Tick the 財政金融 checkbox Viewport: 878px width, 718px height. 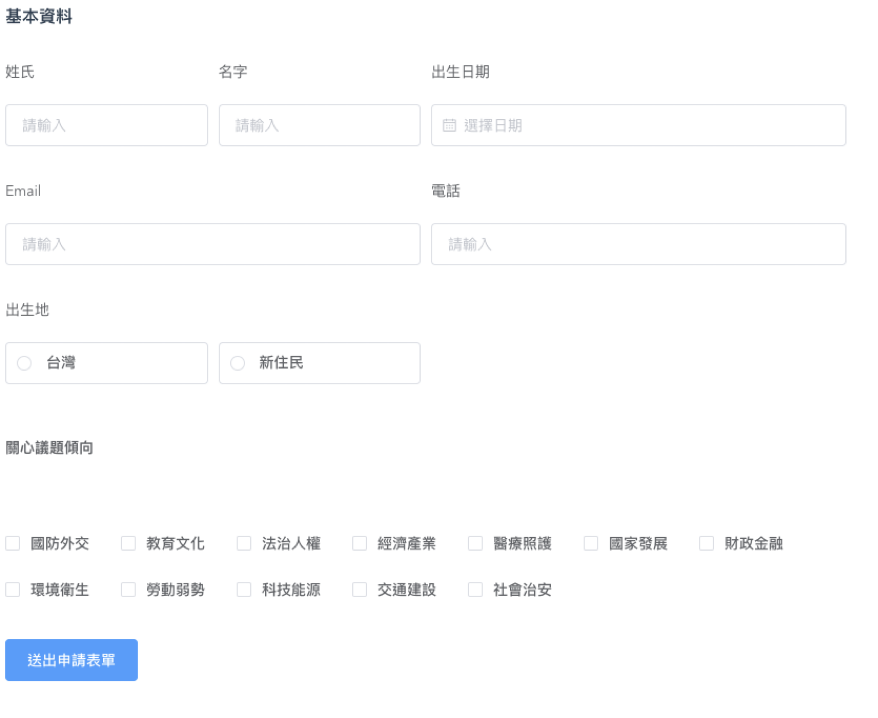pyautogui.click(x=707, y=543)
